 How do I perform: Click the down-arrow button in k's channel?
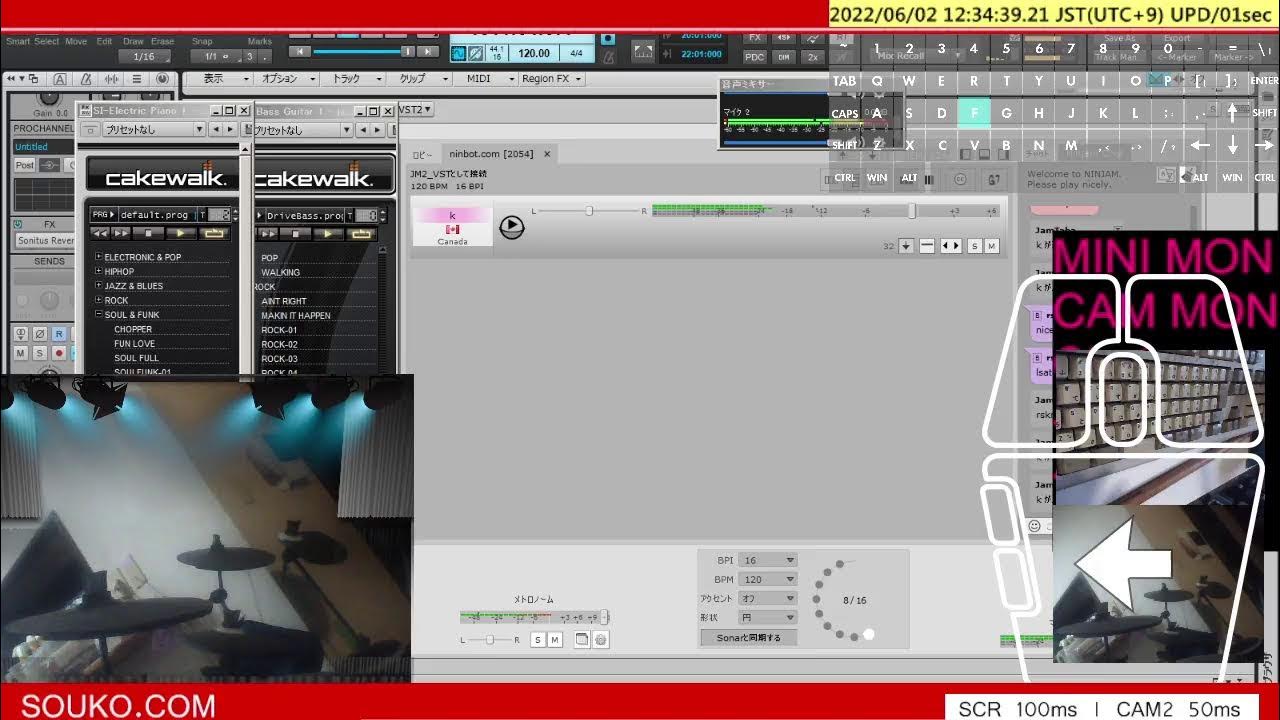[906, 246]
